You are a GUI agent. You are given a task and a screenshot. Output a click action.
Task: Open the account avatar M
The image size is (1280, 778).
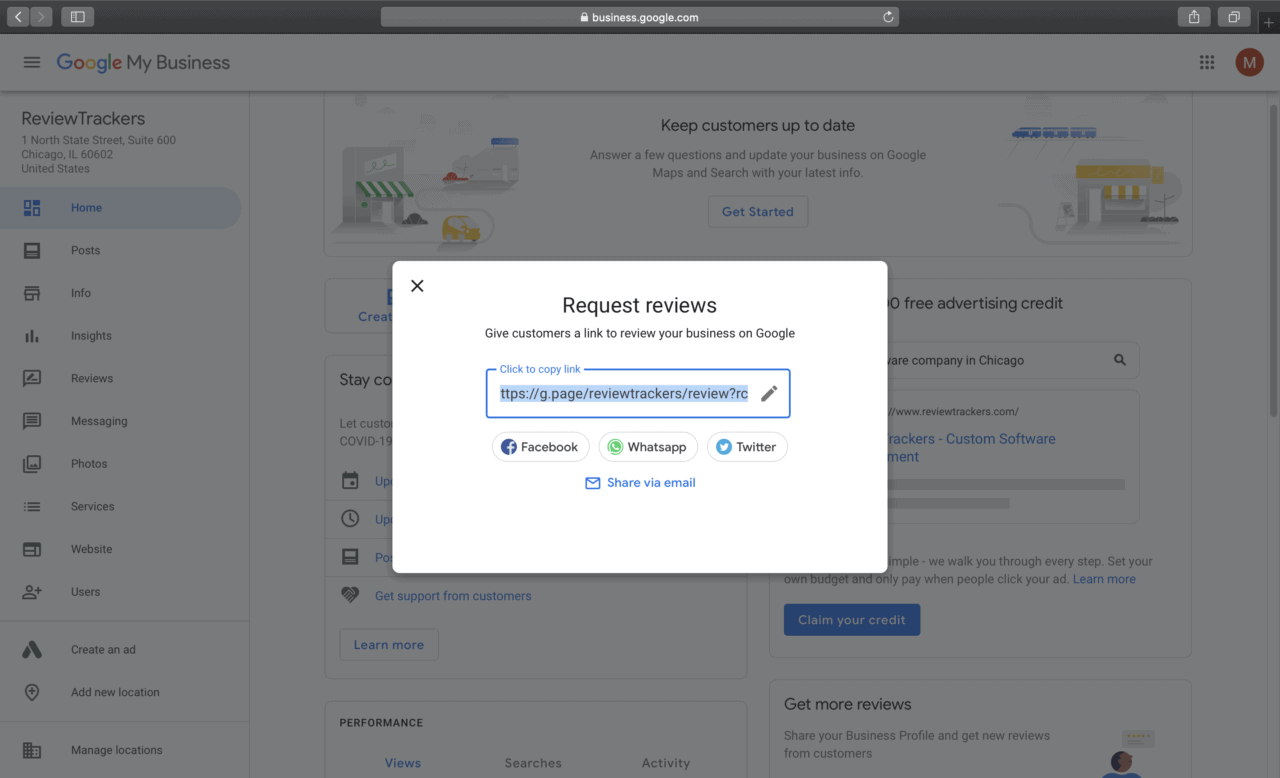1249,62
